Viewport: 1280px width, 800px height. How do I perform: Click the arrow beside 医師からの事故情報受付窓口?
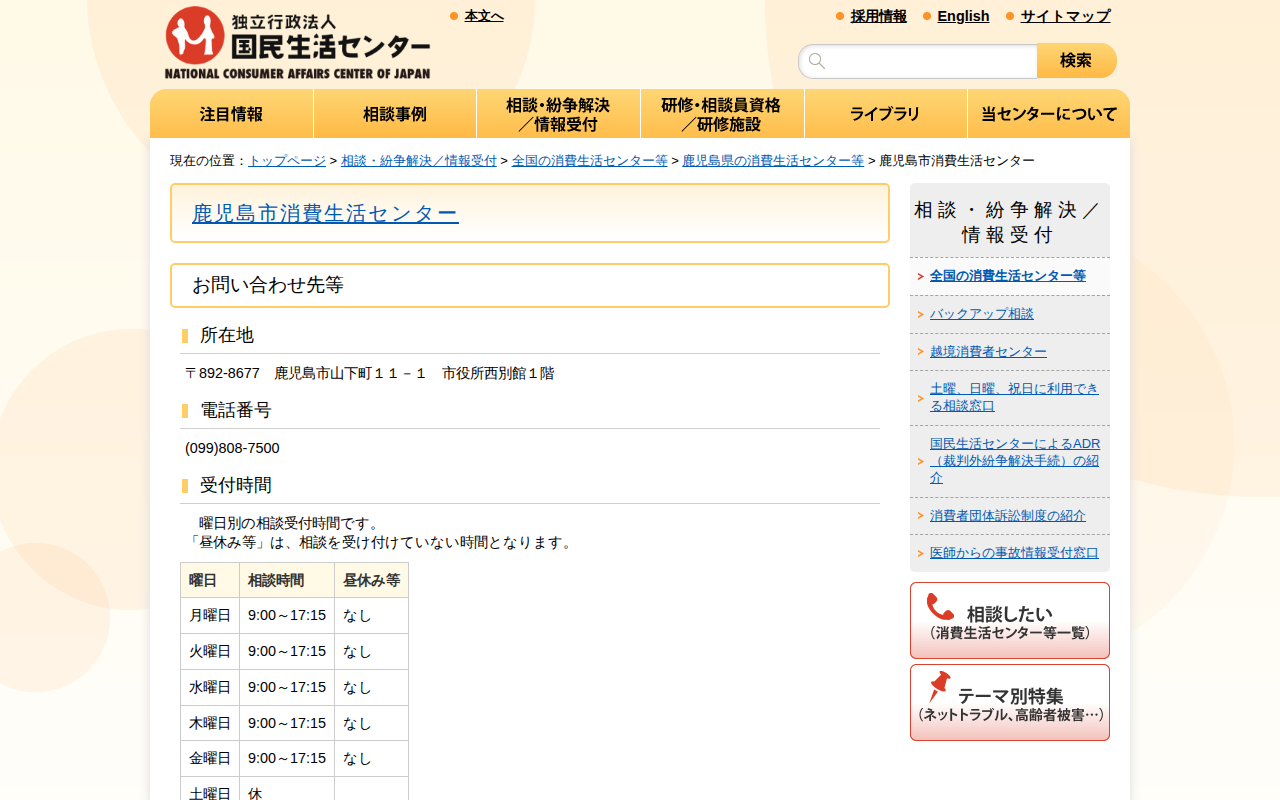pyautogui.click(x=920, y=552)
